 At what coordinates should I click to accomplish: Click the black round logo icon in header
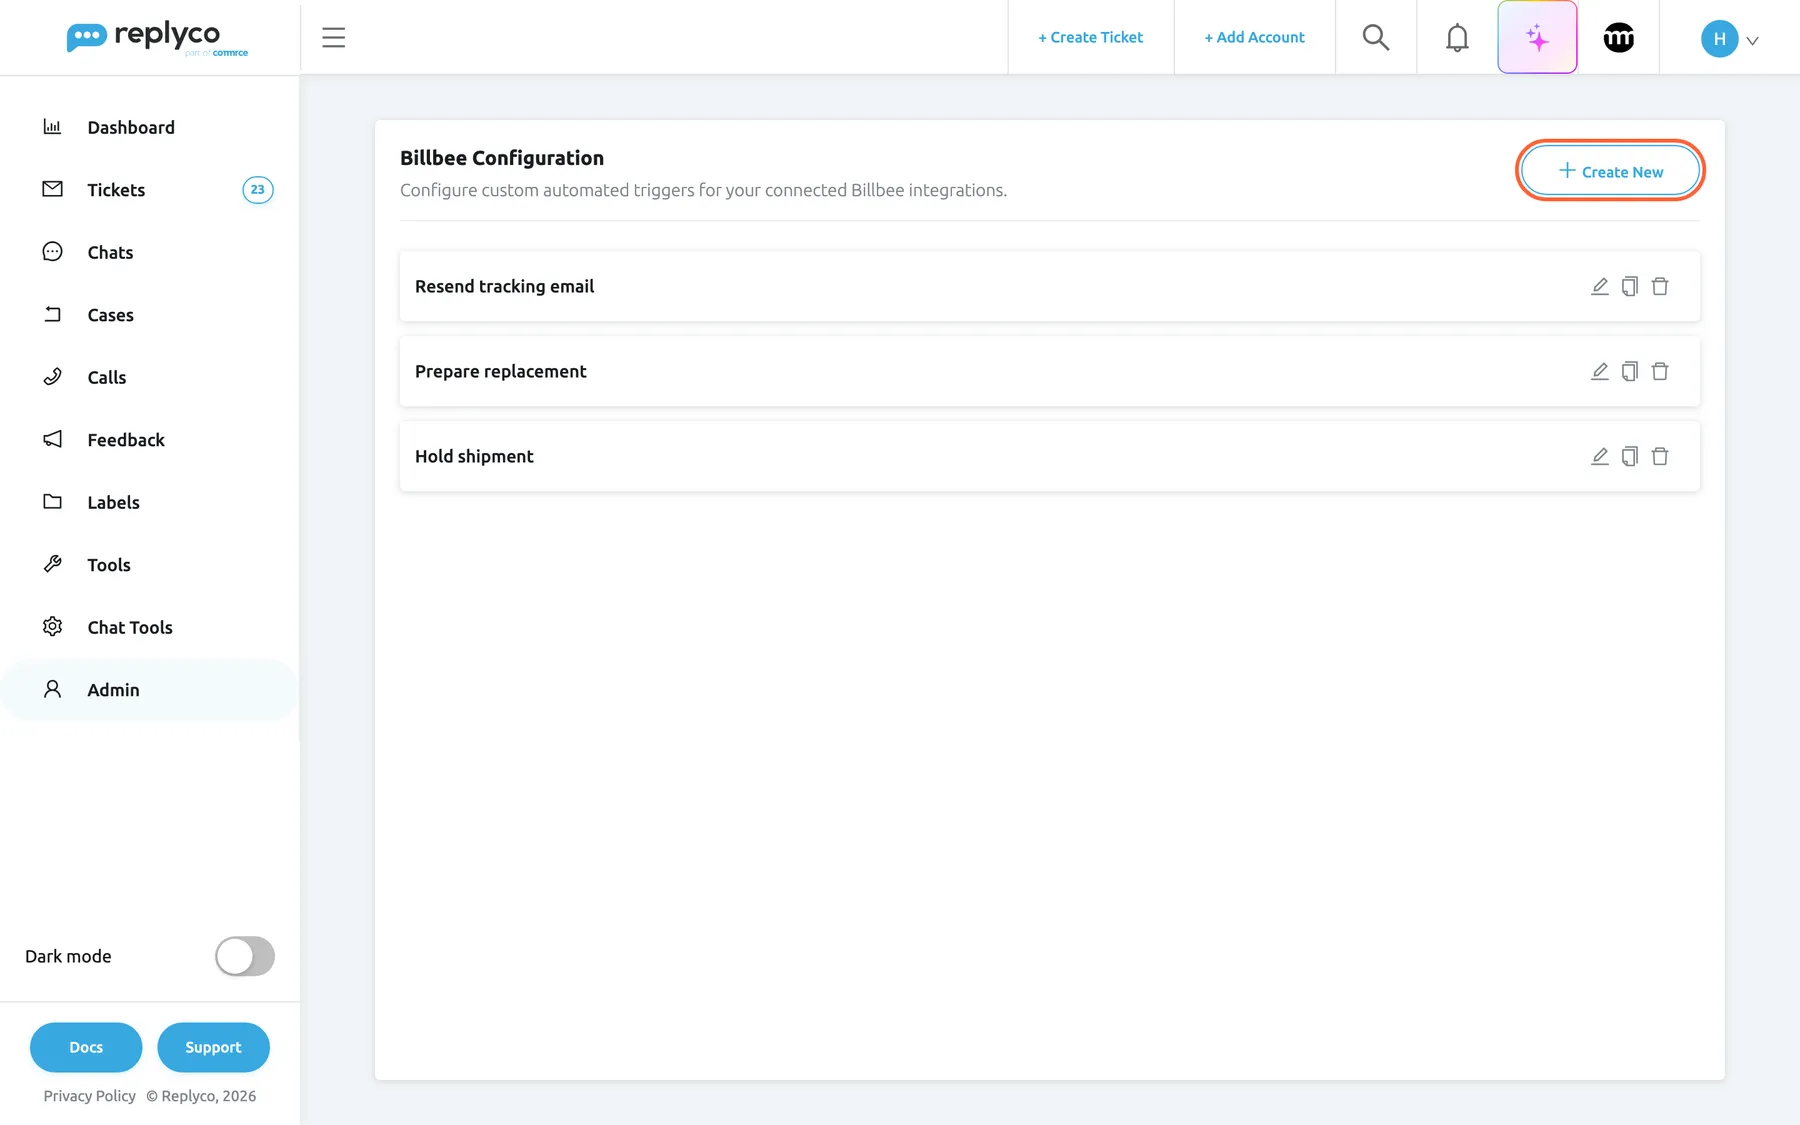click(x=1618, y=38)
